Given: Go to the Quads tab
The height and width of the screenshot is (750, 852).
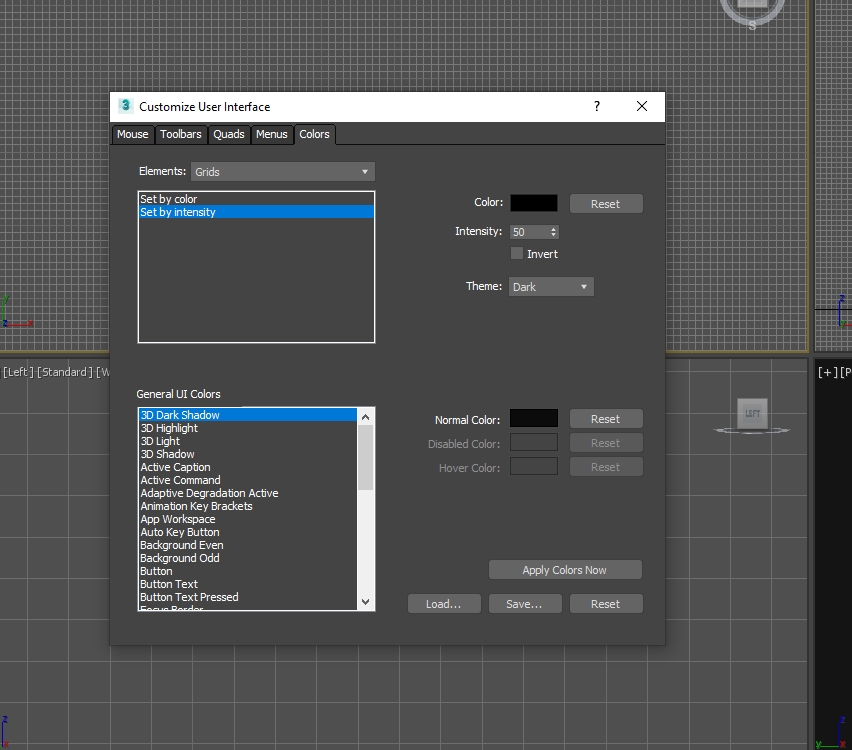Looking at the screenshot, I should click(x=229, y=134).
